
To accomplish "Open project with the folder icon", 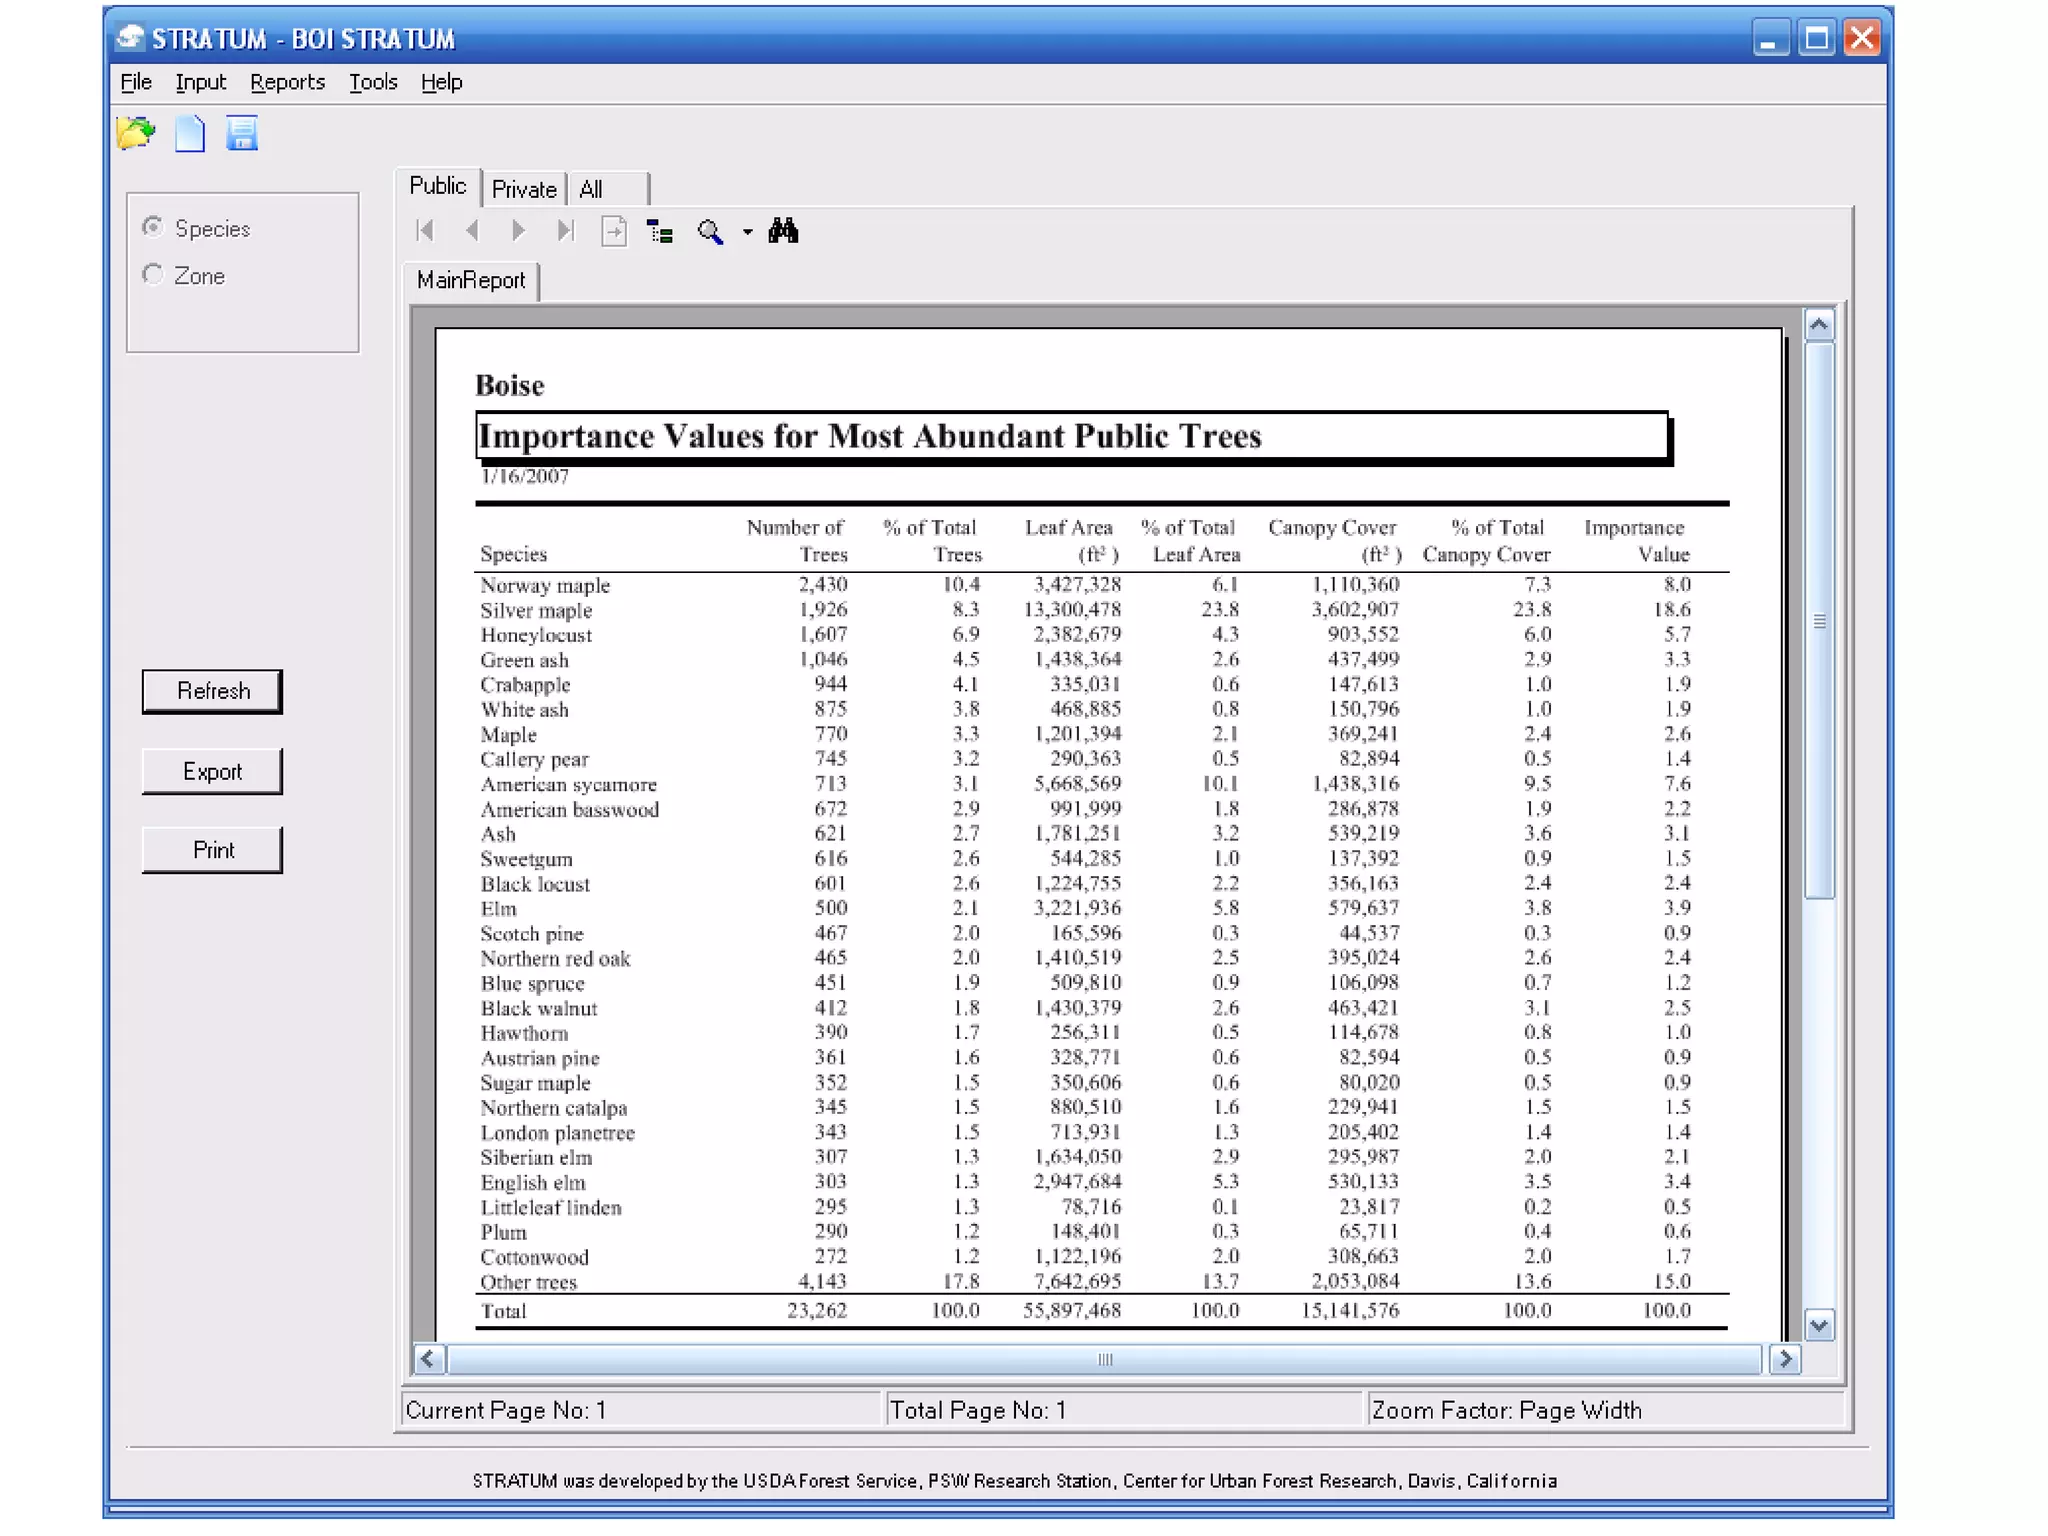I will click(136, 133).
